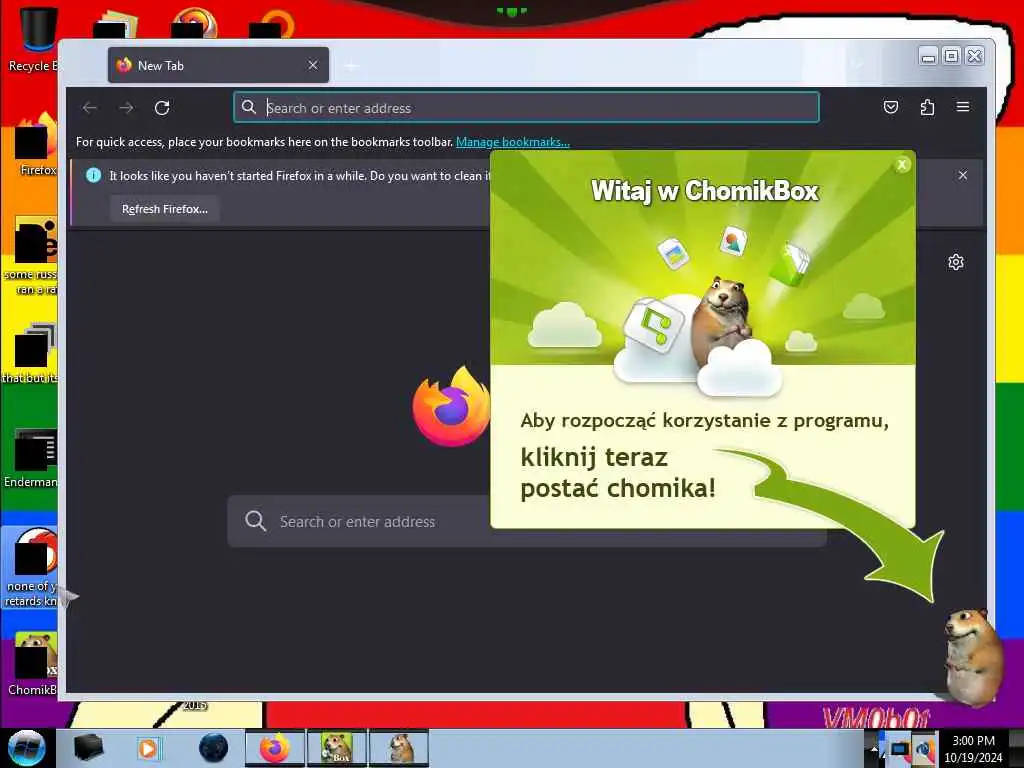The height and width of the screenshot is (768, 1024).
Task: Select the Enderman desktop icon
Action: [31, 457]
